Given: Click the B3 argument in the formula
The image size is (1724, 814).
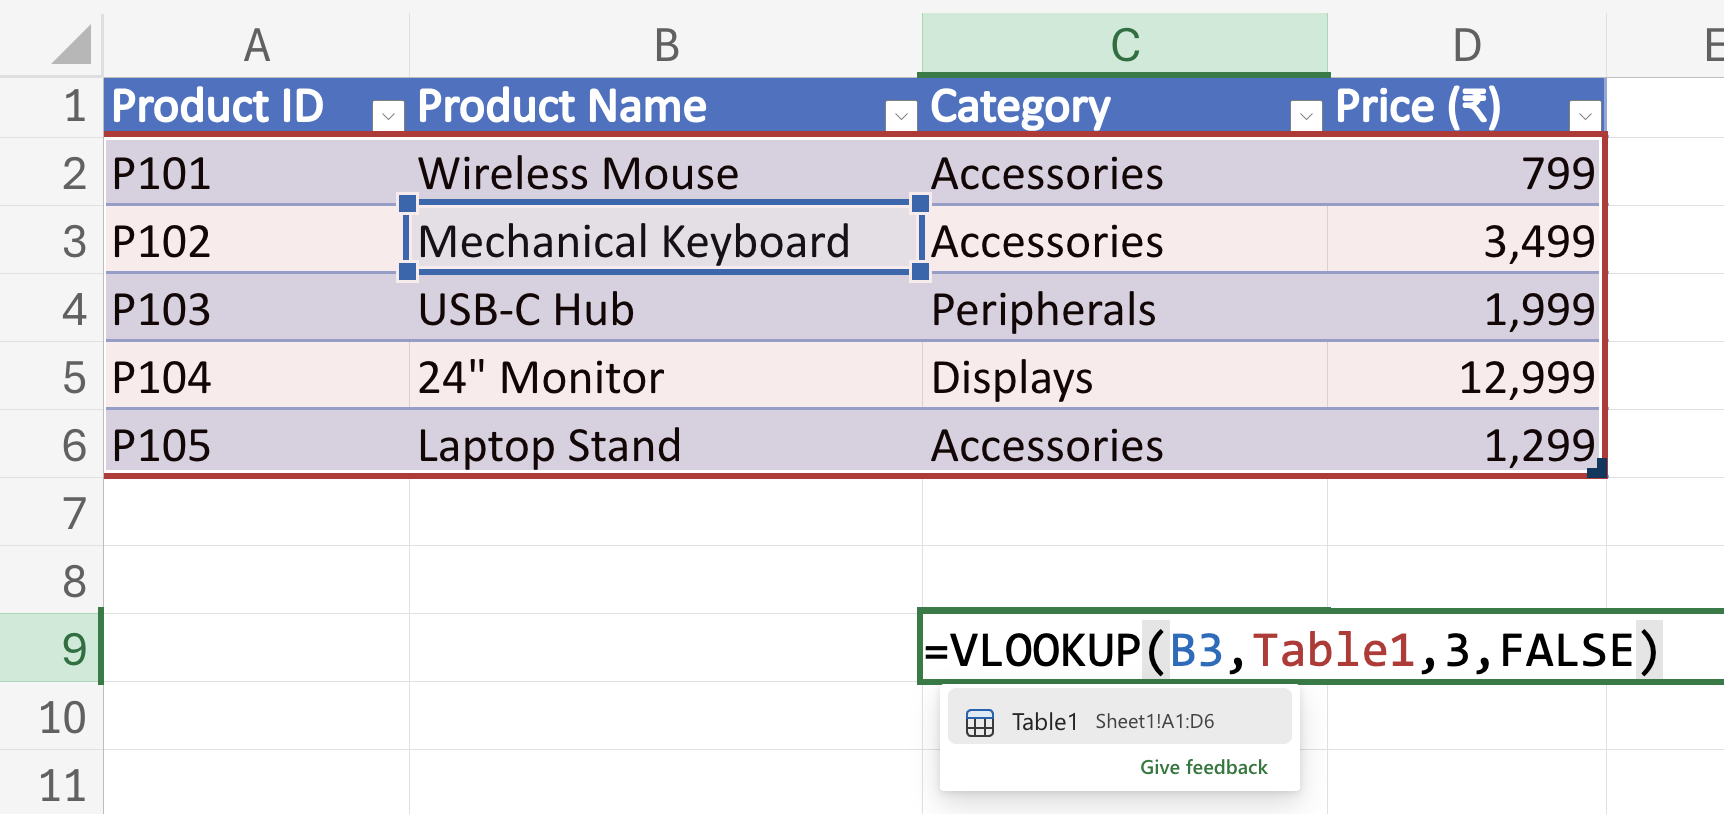Looking at the screenshot, I should (1197, 648).
